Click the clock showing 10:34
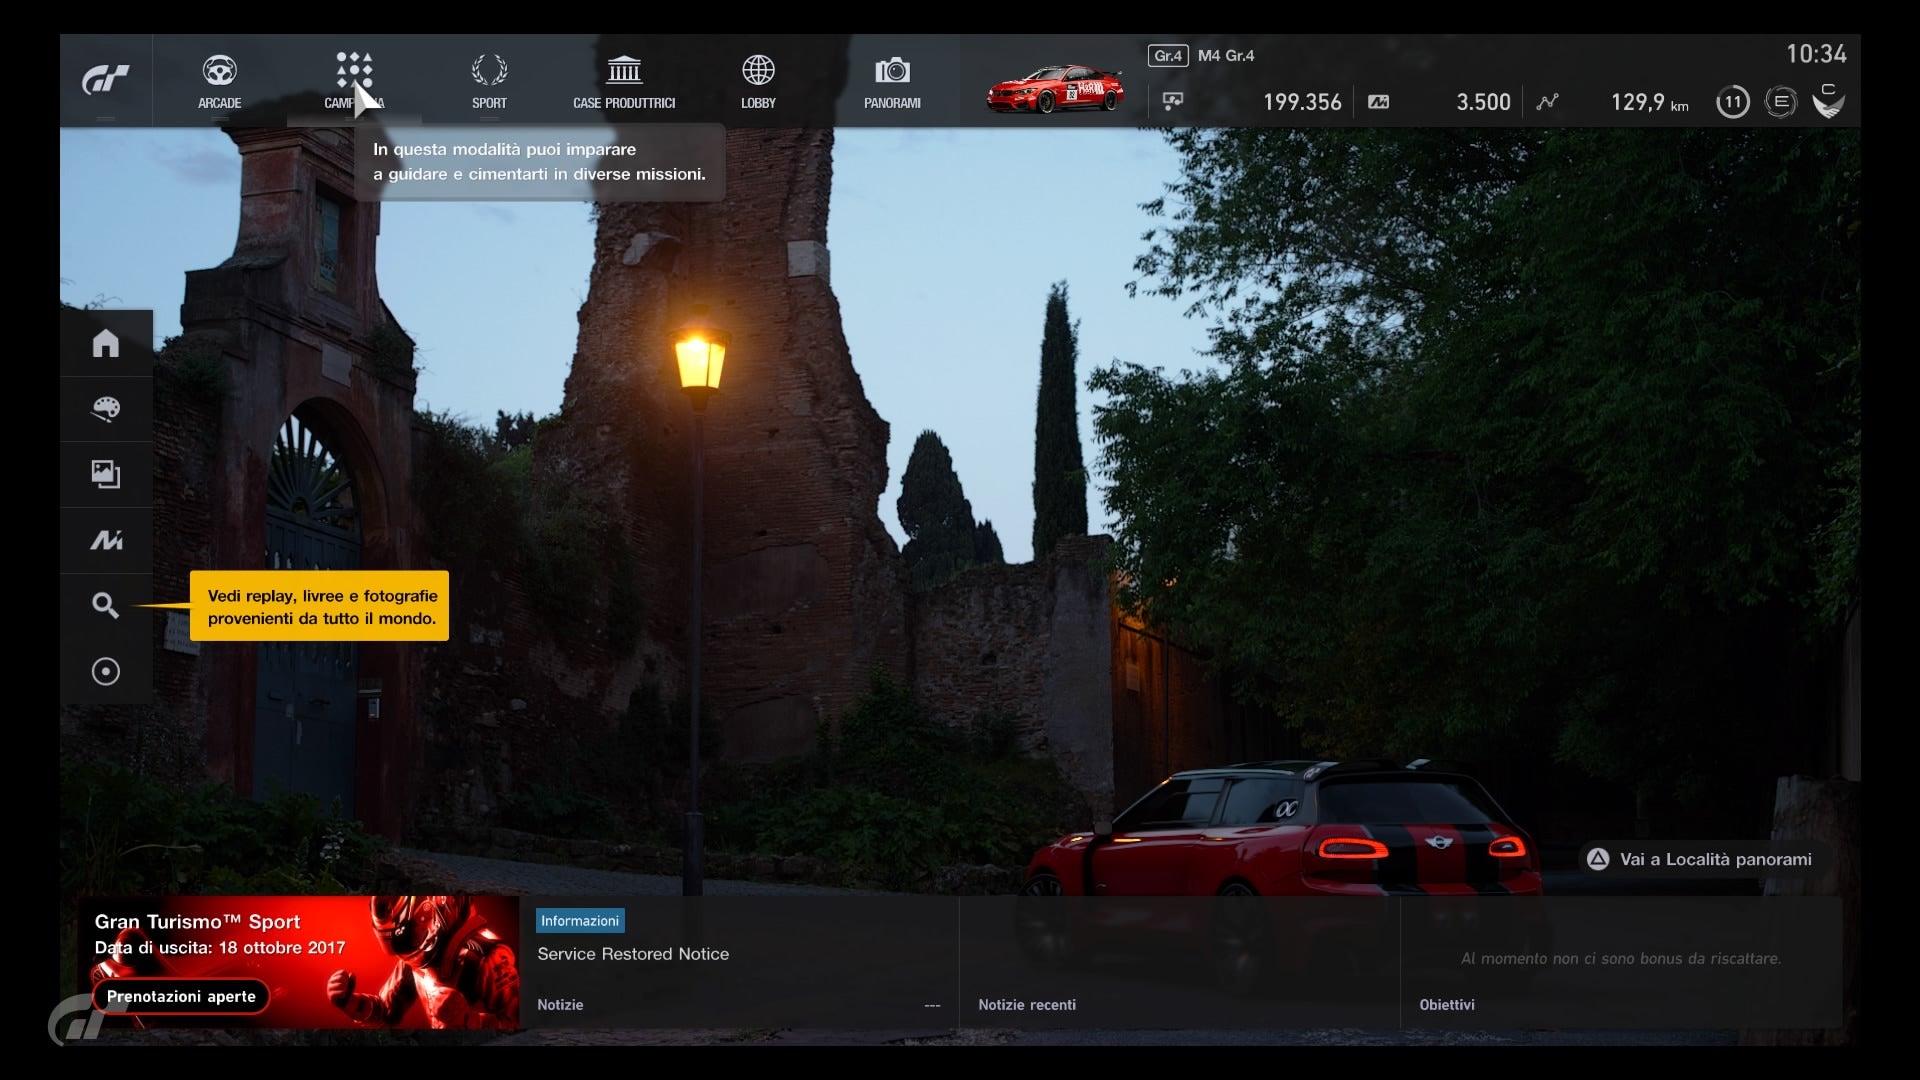Screen dimensions: 1920x1080 pyautogui.click(x=1816, y=54)
